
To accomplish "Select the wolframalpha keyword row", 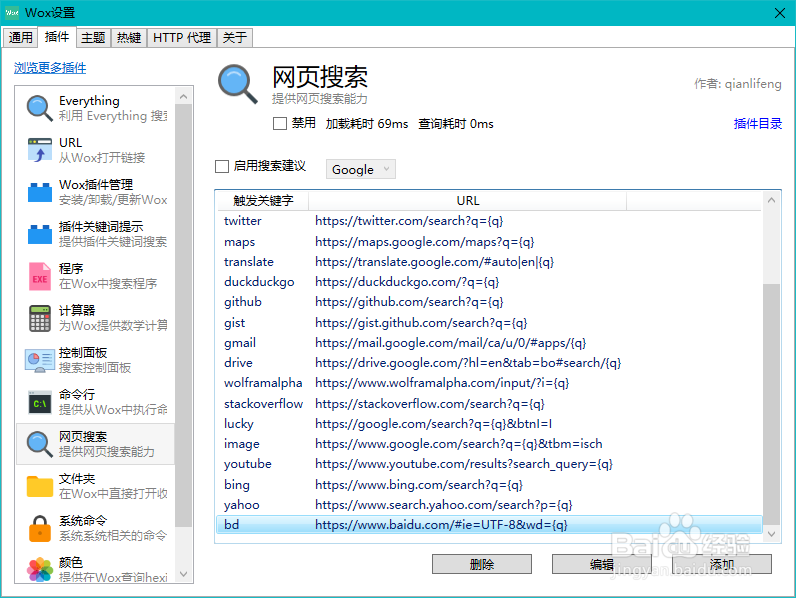I will [x=489, y=383].
